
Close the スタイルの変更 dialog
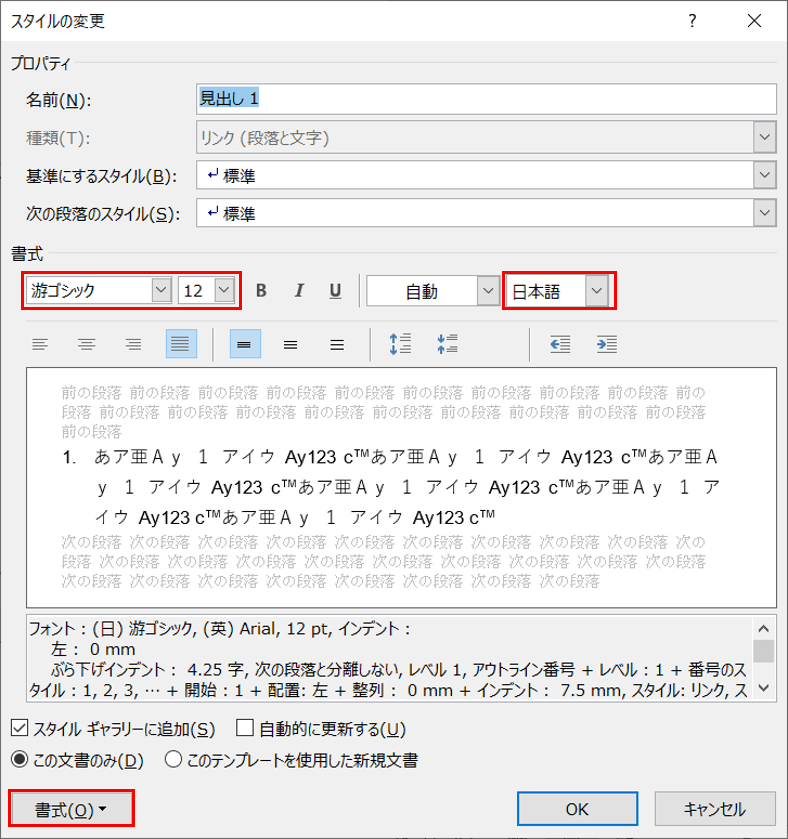(x=754, y=21)
